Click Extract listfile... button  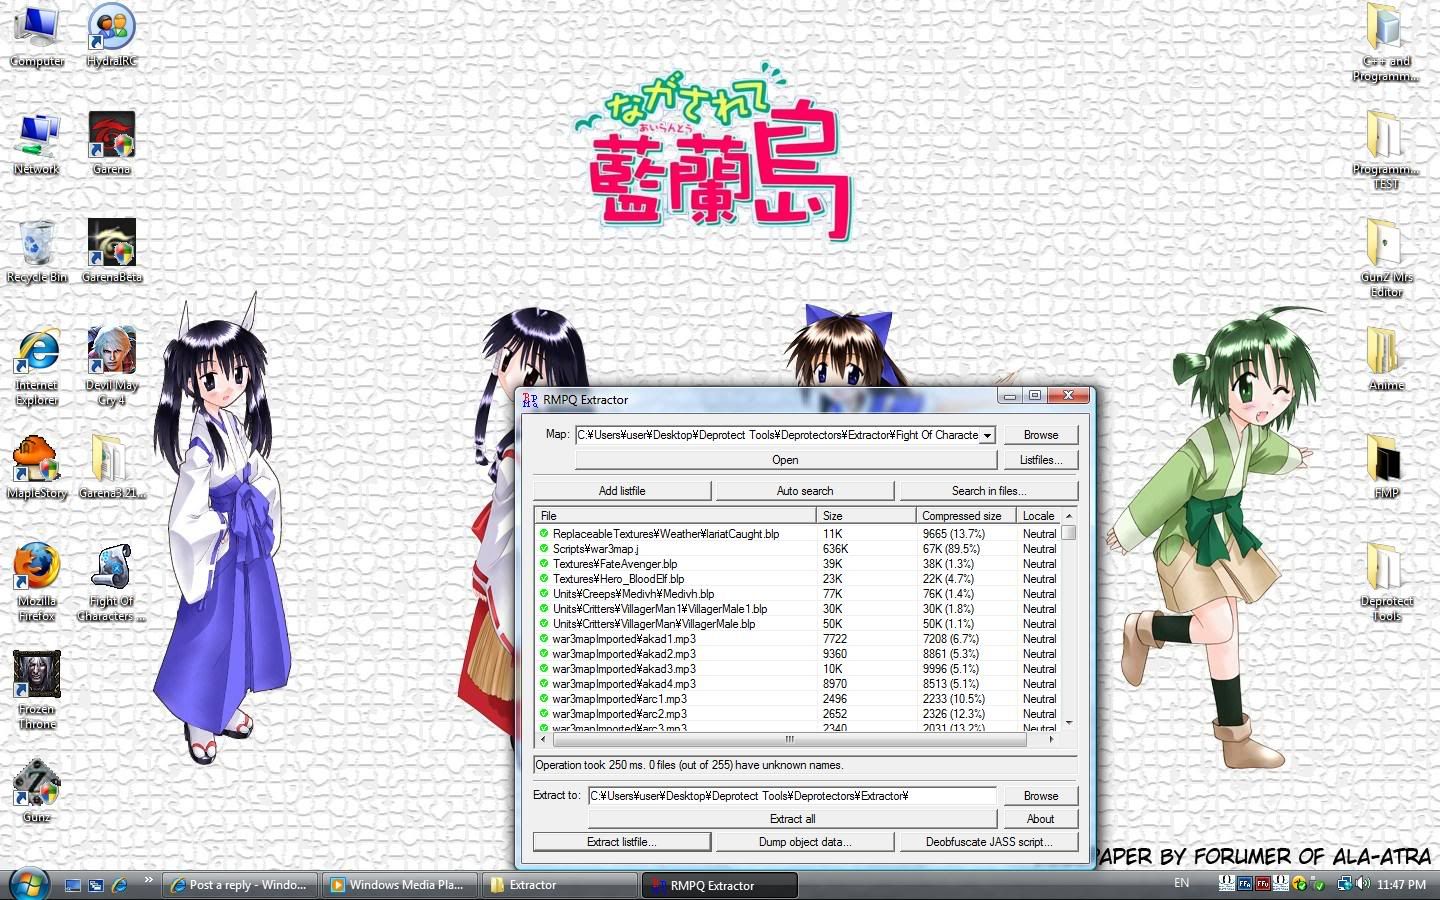click(x=622, y=842)
